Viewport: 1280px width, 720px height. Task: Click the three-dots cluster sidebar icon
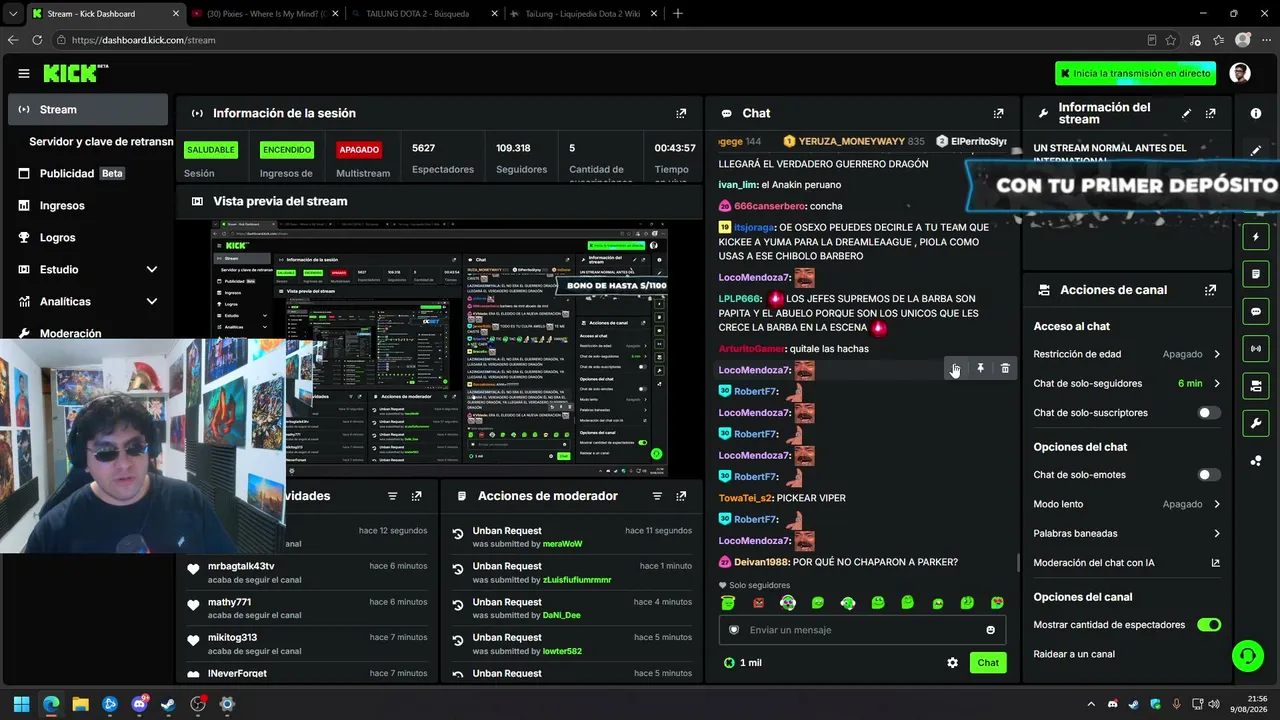tap(1256, 460)
